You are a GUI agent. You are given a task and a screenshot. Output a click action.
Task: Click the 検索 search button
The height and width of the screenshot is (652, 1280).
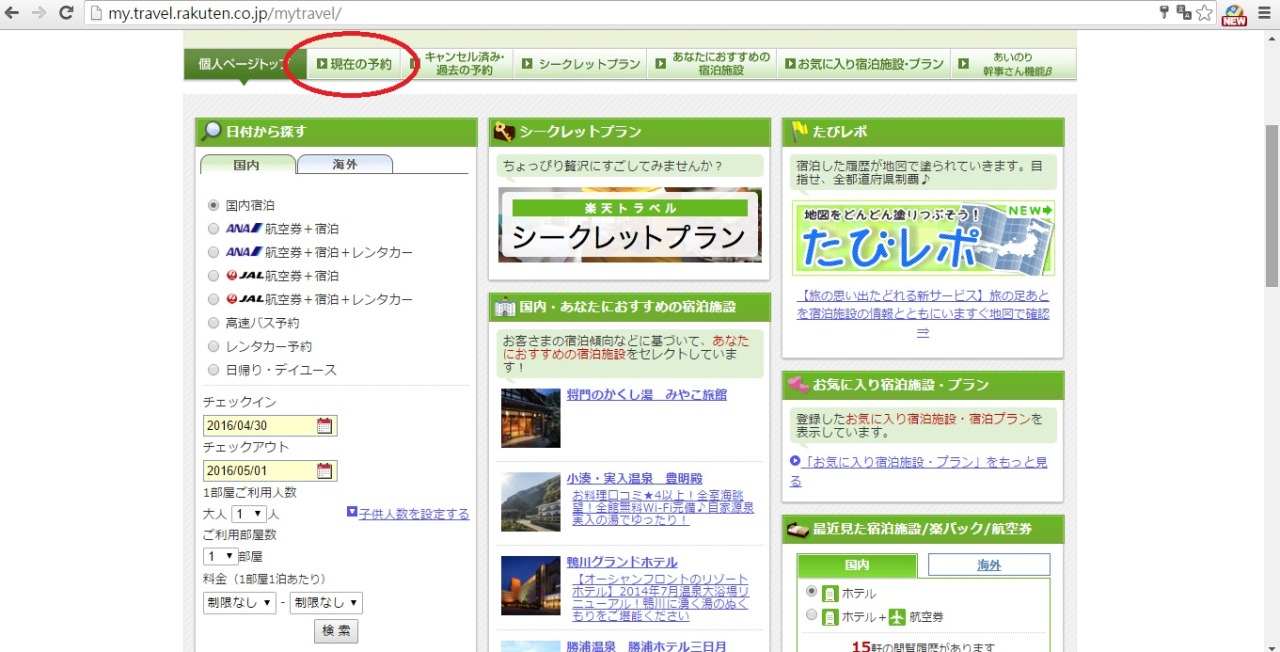coord(336,631)
